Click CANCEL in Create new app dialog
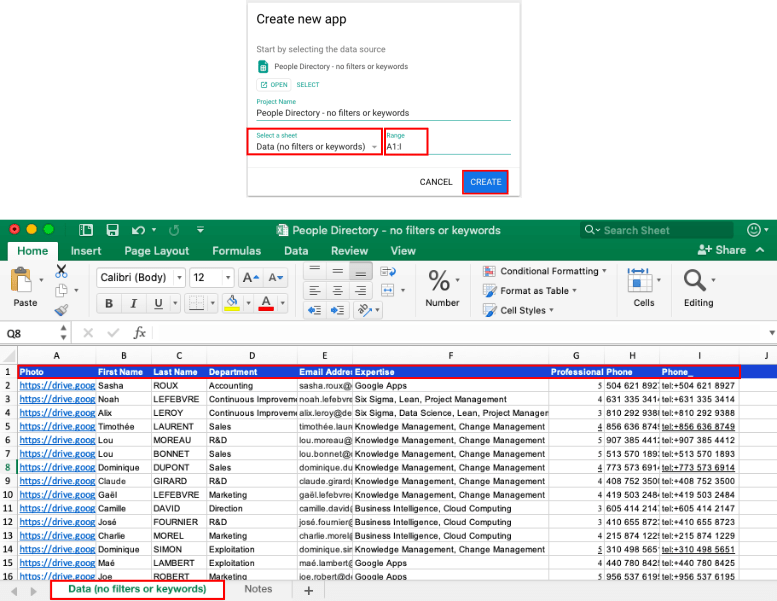This screenshot has width=777, height=601. click(x=436, y=182)
